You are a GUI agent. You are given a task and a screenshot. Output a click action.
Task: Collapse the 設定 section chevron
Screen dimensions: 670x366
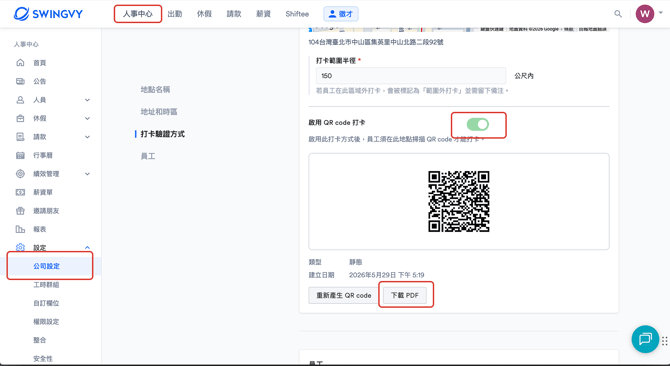(87, 247)
